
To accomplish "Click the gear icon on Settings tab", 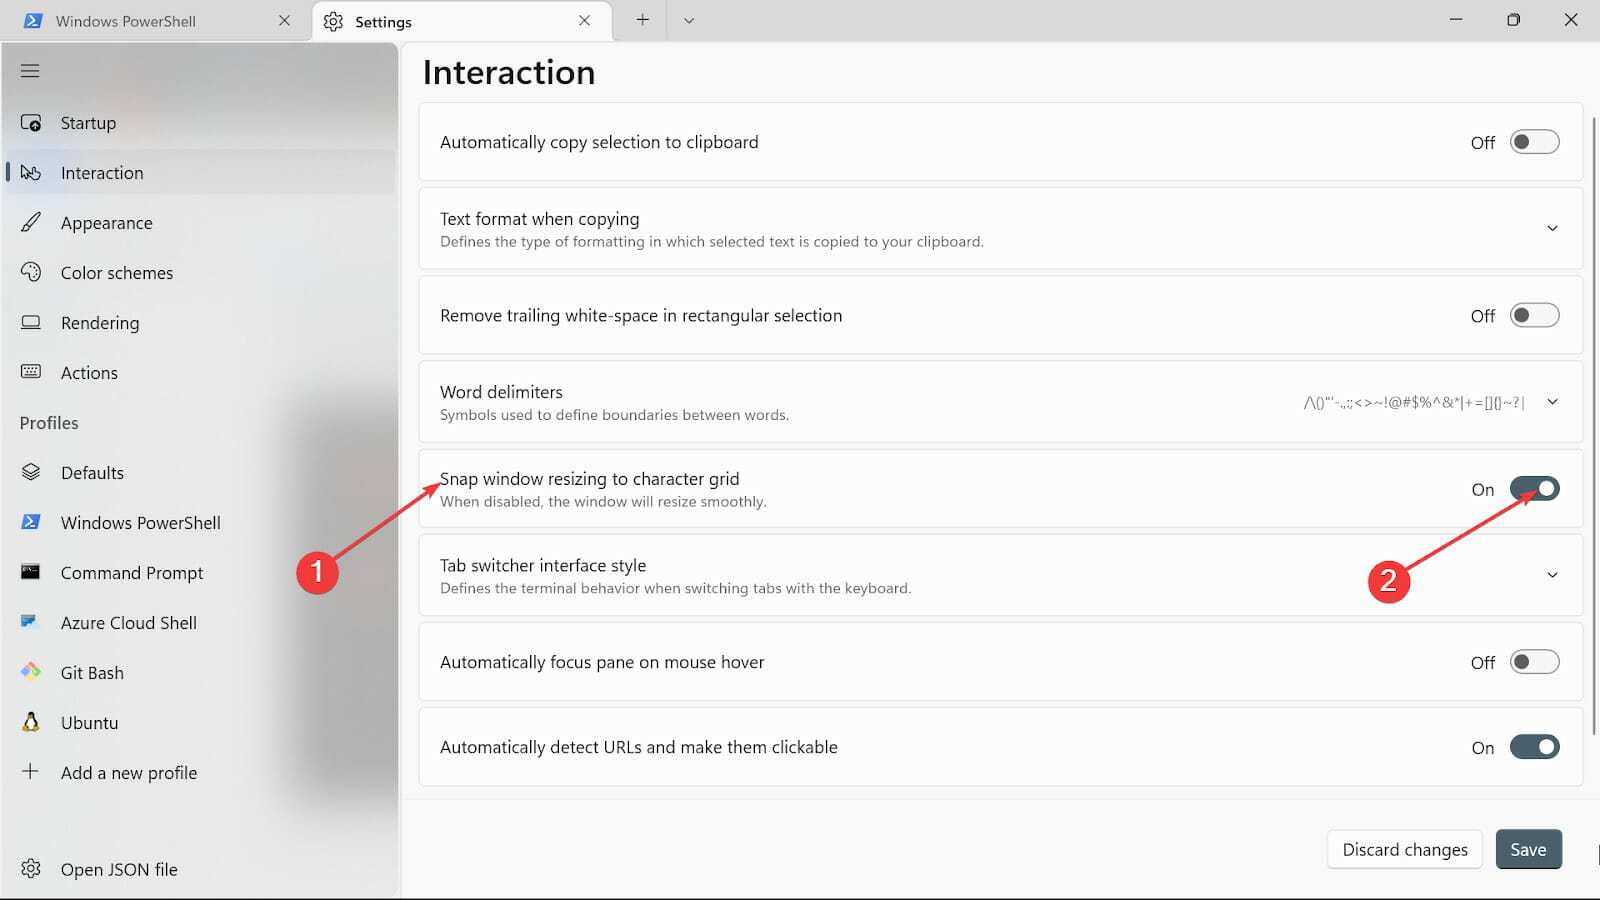I will [333, 21].
